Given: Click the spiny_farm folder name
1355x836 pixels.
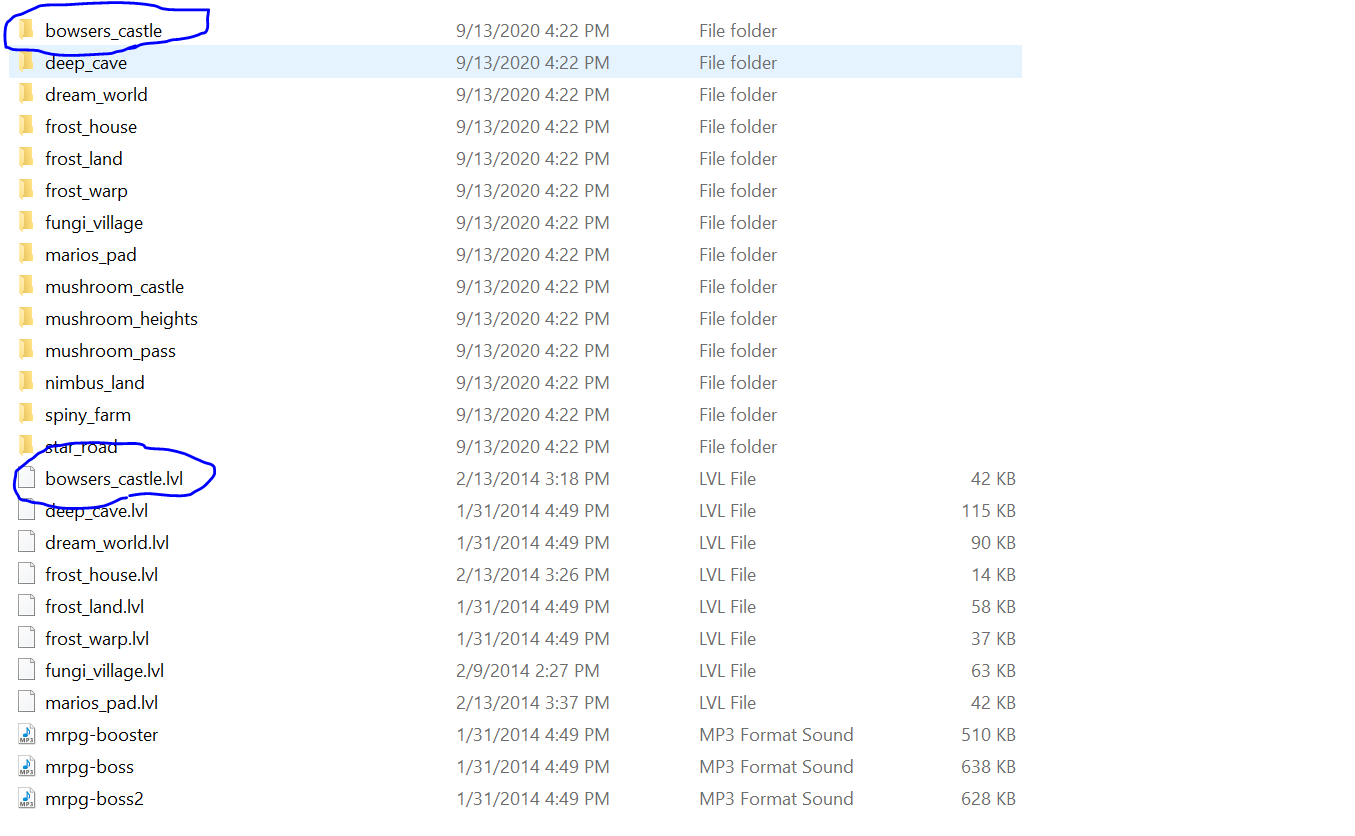Looking at the screenshot, I should 88,415.
